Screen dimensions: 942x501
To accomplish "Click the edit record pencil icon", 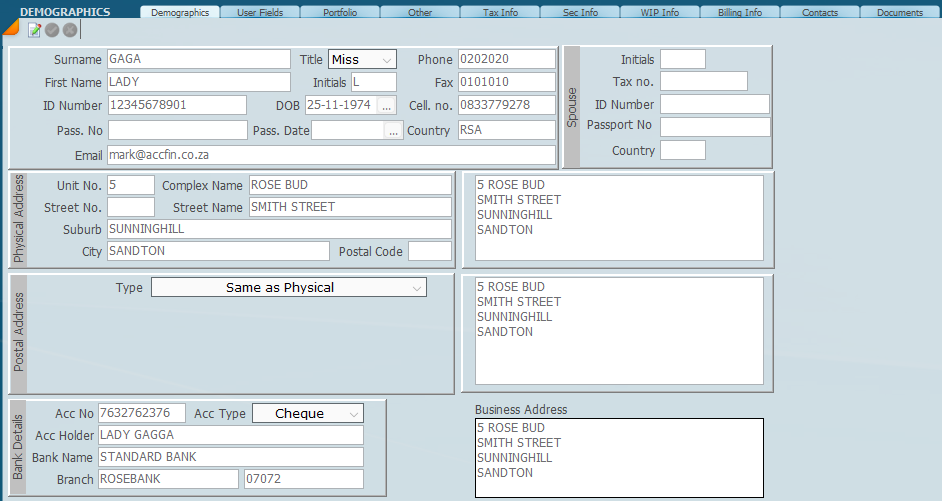I will (x=35, y=30).
